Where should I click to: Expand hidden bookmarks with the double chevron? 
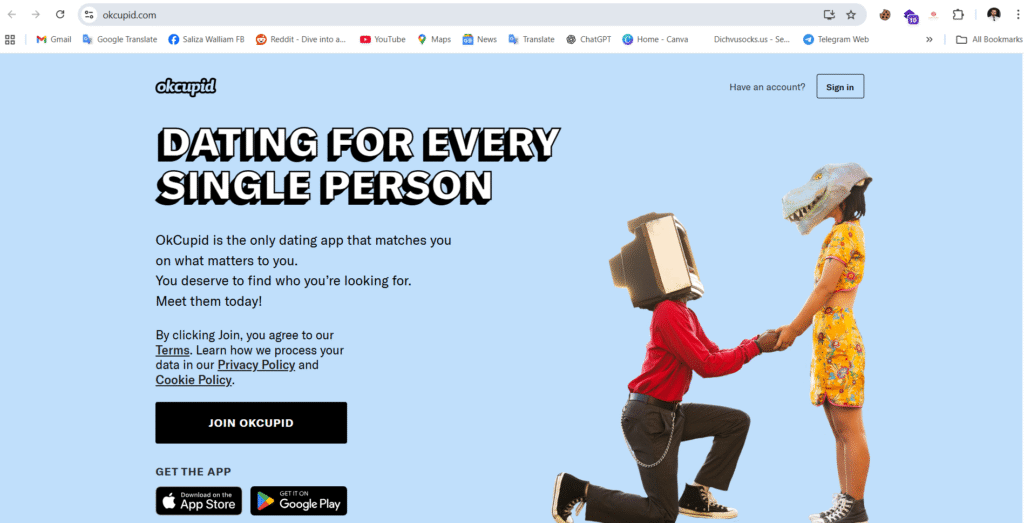(929, 39)
